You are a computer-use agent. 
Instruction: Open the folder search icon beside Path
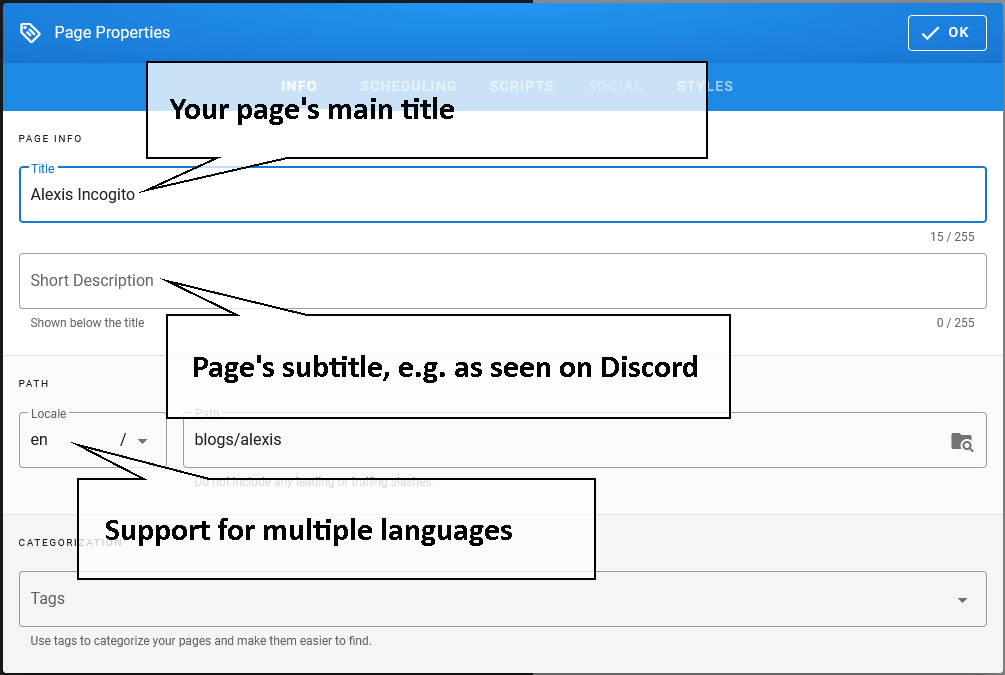click(x=961, y=441)
